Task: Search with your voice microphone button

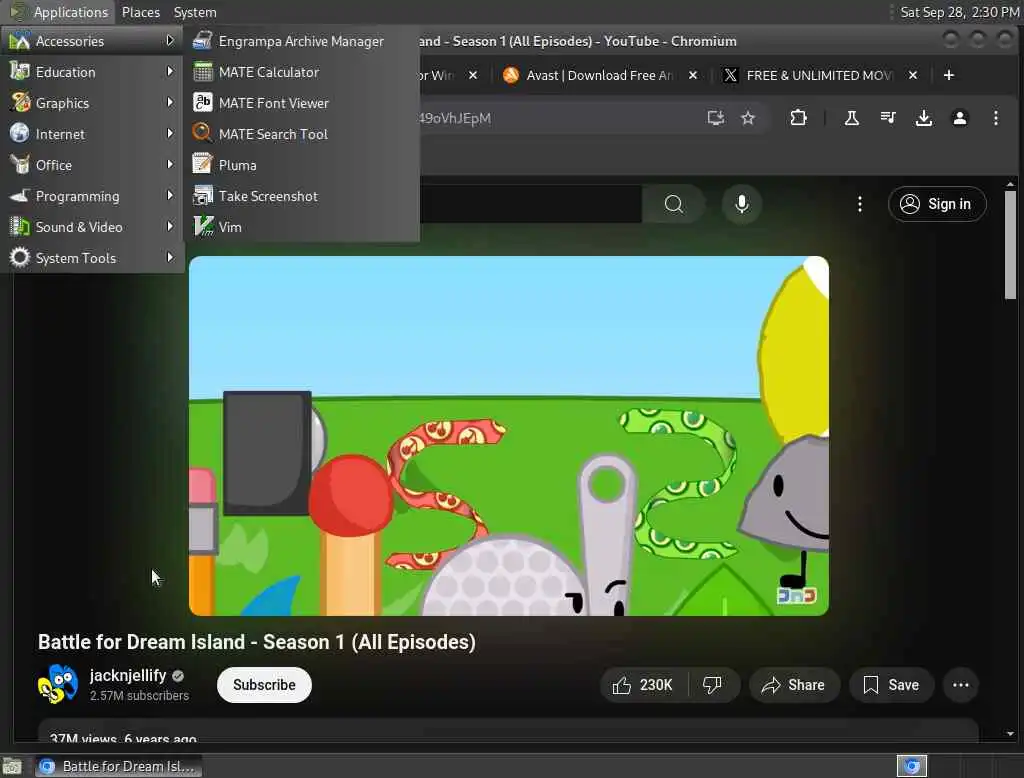Action: click(742, 204)
